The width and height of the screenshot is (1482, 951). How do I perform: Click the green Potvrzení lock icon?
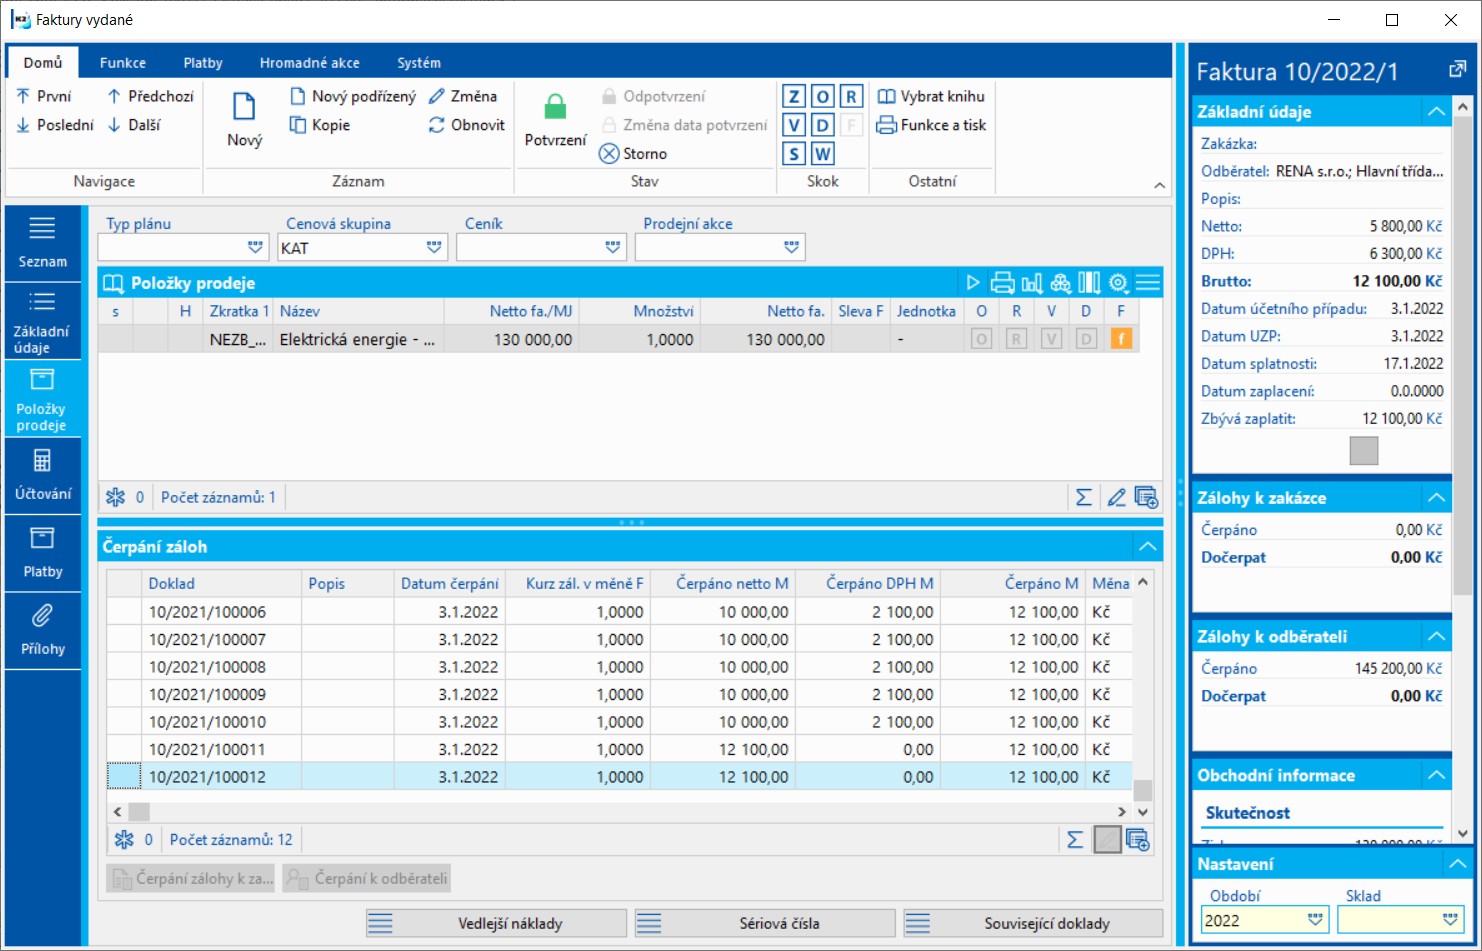pos(555,107)
